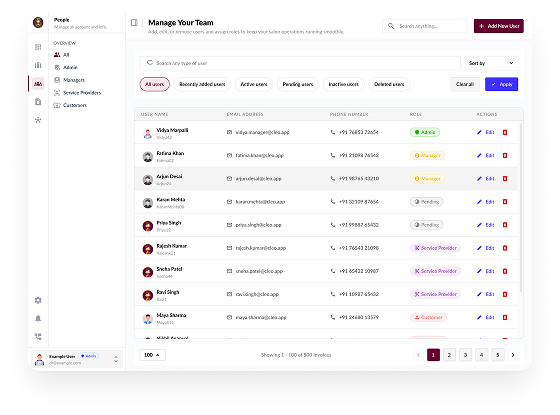Select the All item under Overview

(x=61, y=55)
